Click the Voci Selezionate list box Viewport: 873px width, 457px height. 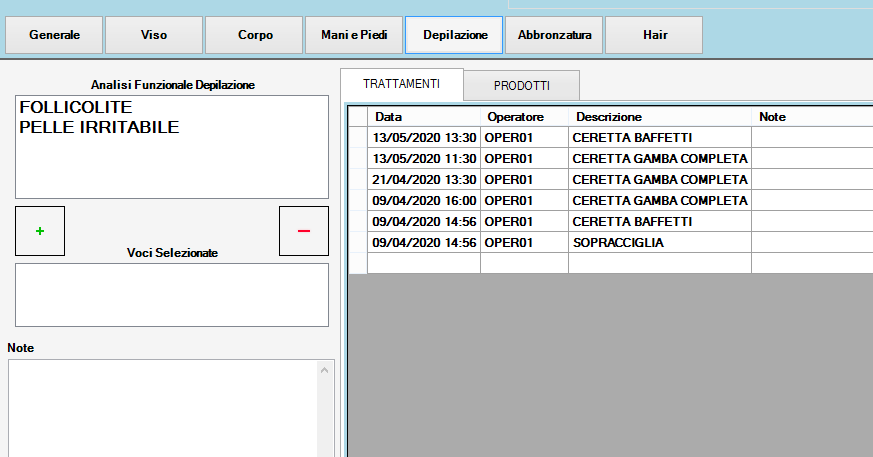pyautogui.click(x=171, y=294)
